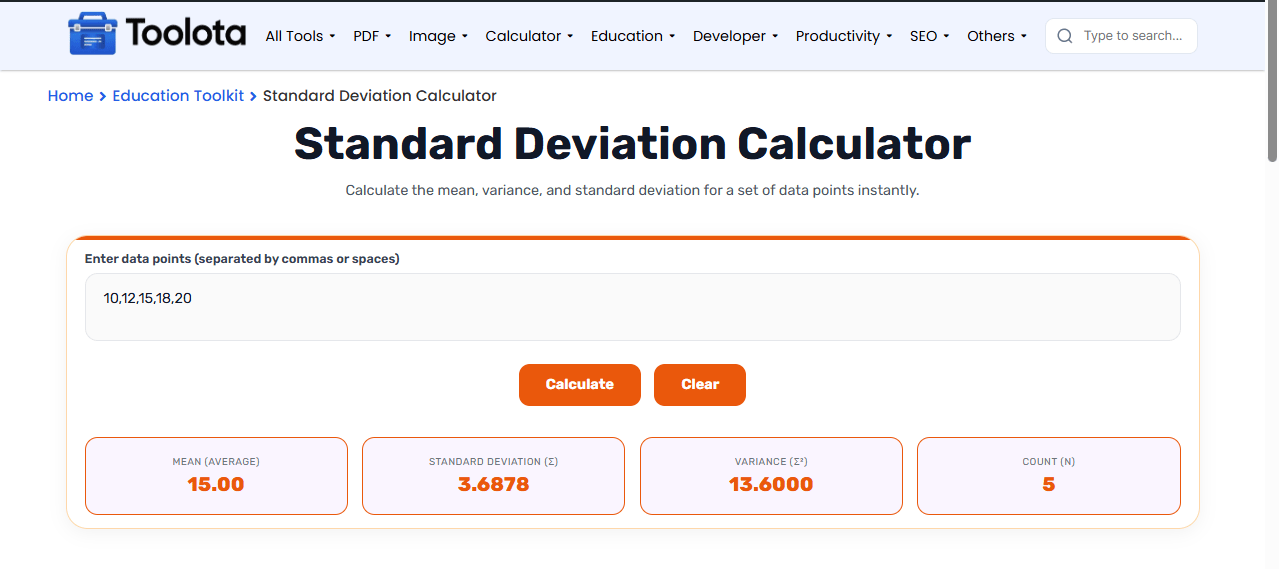Click the page vertical scrollbar thumb
Viewport: 1279px width, 569px height.
(x=1272, y=83)
